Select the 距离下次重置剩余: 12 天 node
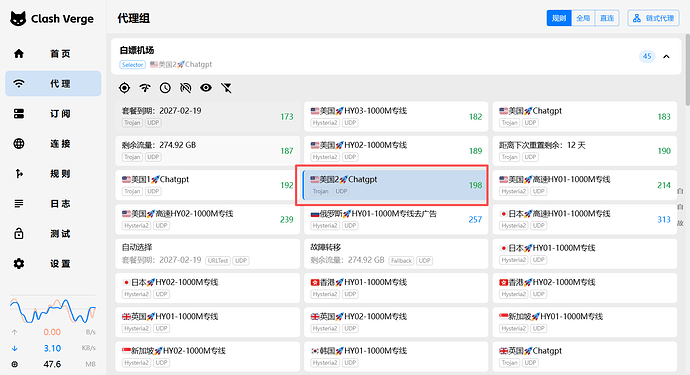Viewport: 690px width, 375px height. (x=584, y=151)
